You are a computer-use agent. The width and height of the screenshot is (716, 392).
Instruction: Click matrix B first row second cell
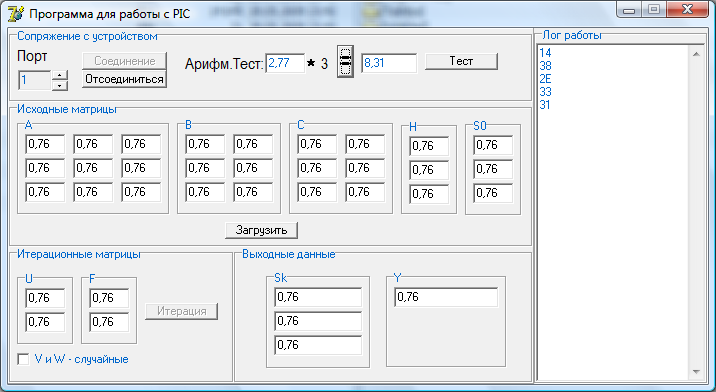click(x=253, y=144)
